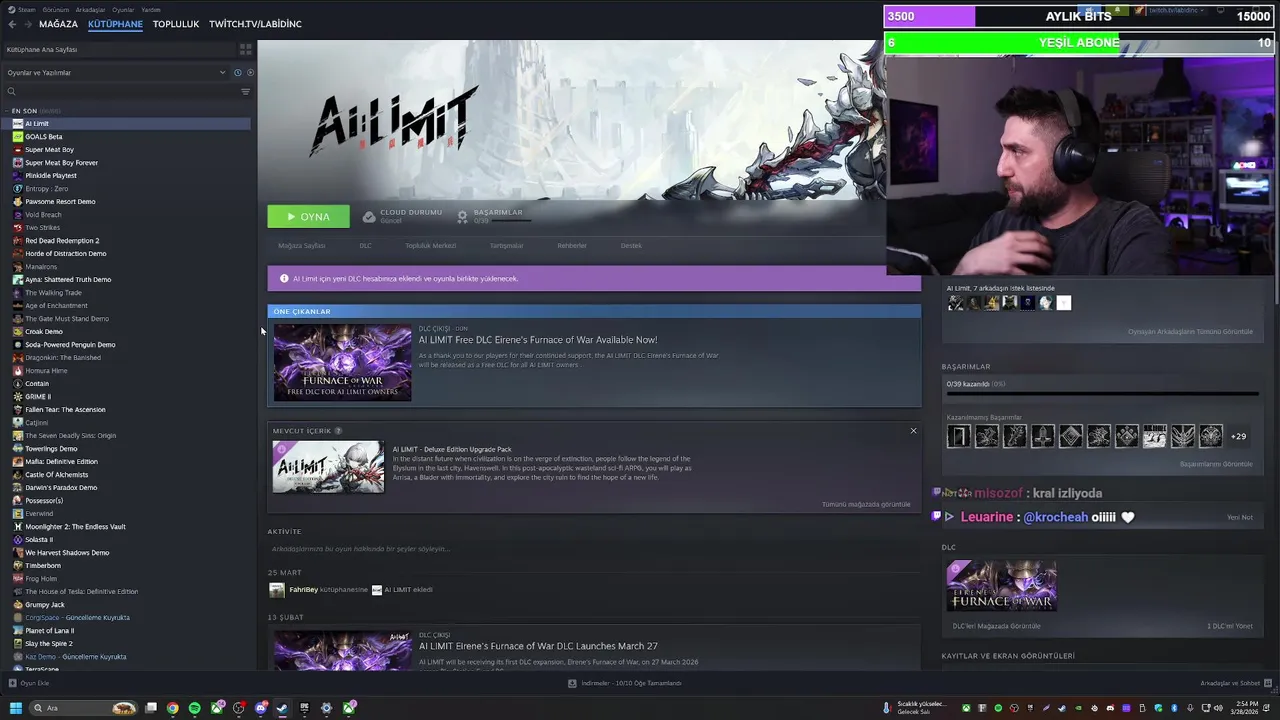This screenshot has width=1280, height=720.
Task: Open the TWITCH.TV/LABIDINC profile tab
Action: coord(255,24)
